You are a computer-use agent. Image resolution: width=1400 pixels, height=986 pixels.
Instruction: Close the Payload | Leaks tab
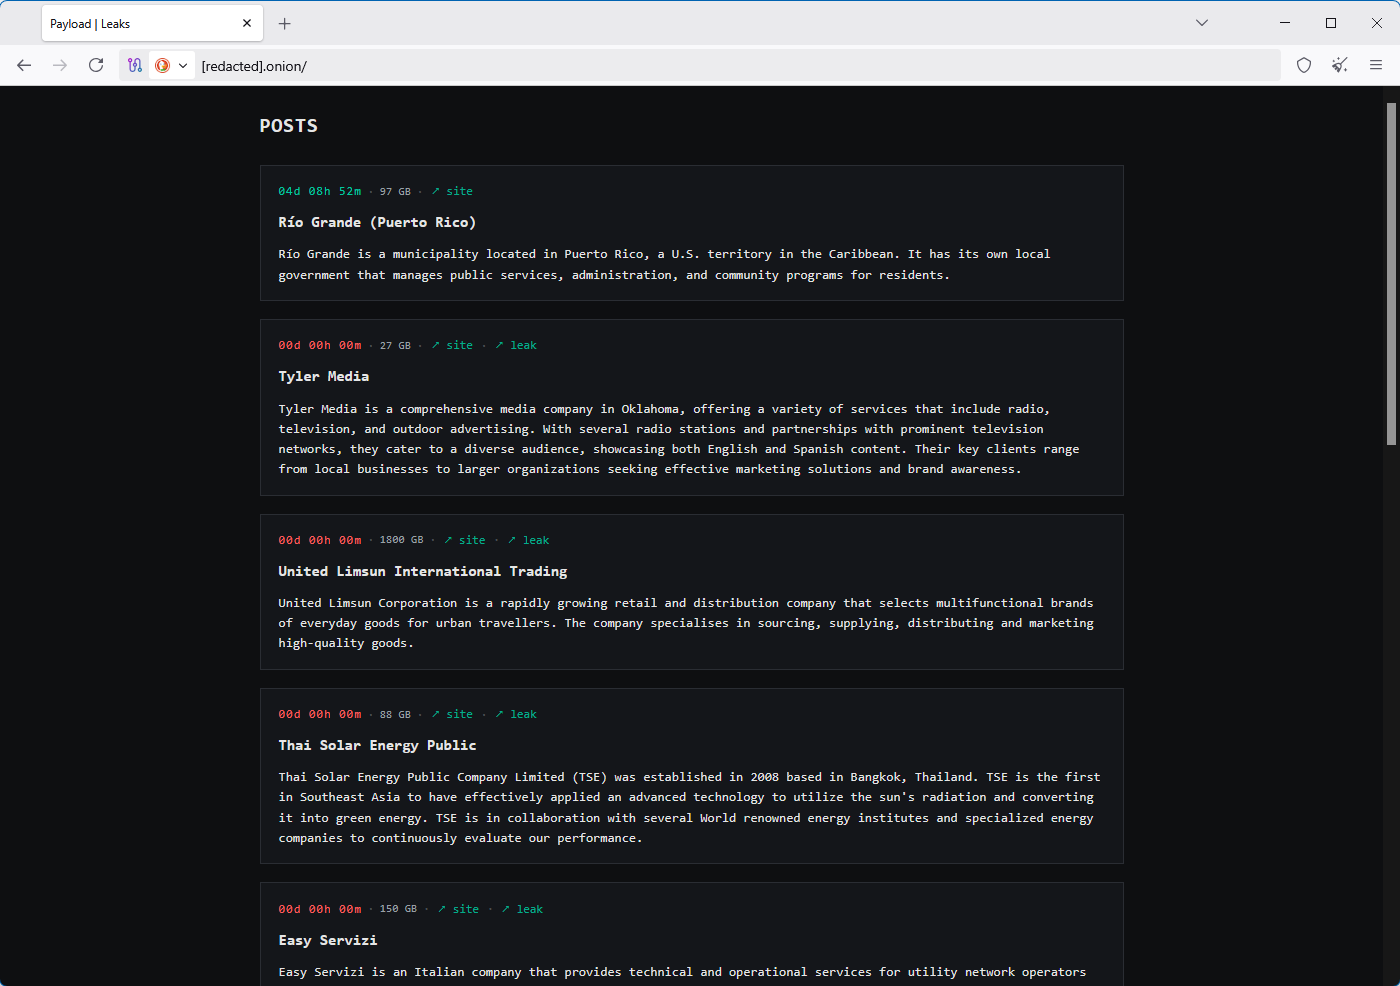pyautogui.click(x=247, y=24)
